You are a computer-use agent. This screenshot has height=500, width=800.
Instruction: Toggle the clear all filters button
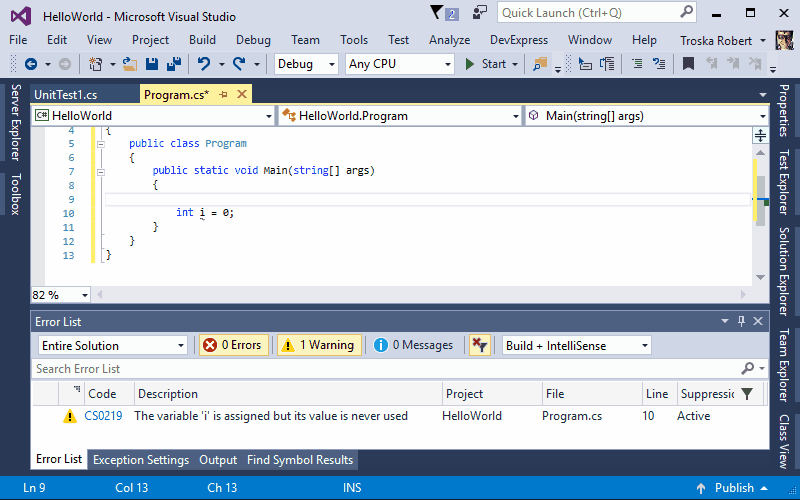click(x=480, y=345)
